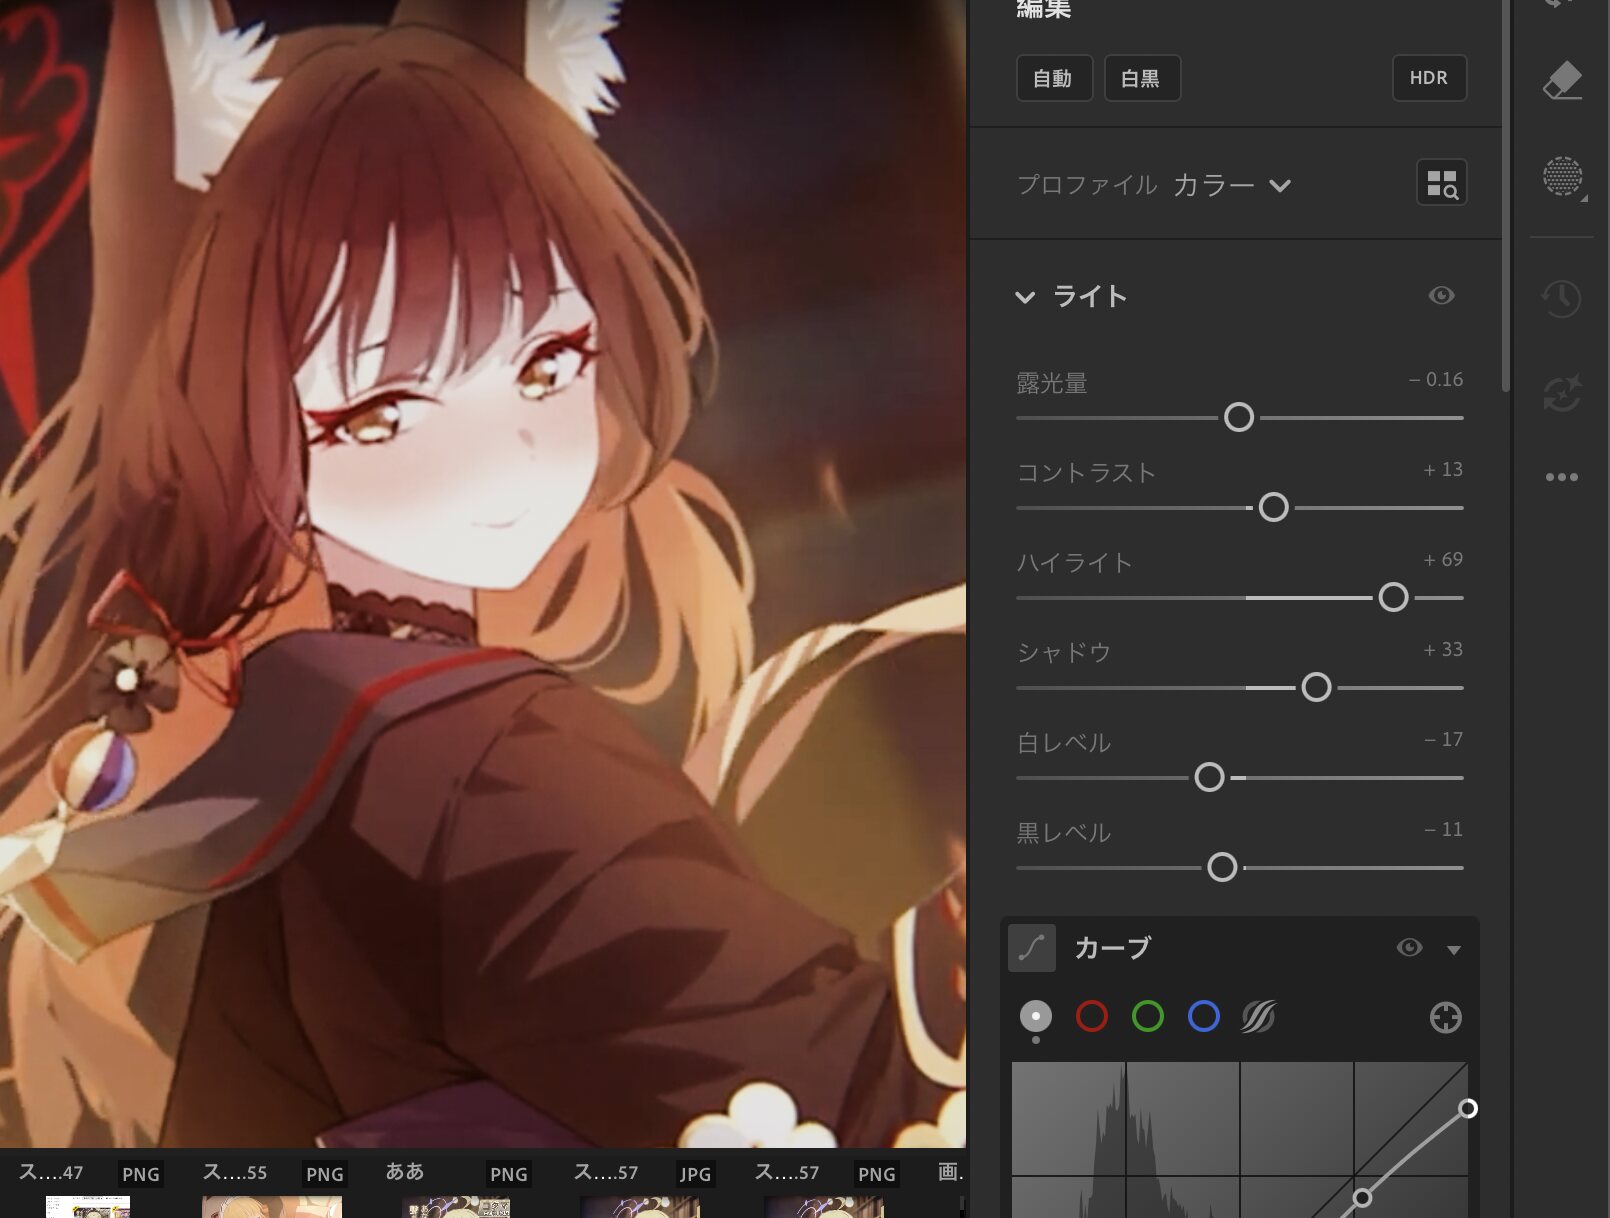Screen dimensions: 1610x1218
Task: Click the シャドウ label
Action: [x=1064, y=654]
